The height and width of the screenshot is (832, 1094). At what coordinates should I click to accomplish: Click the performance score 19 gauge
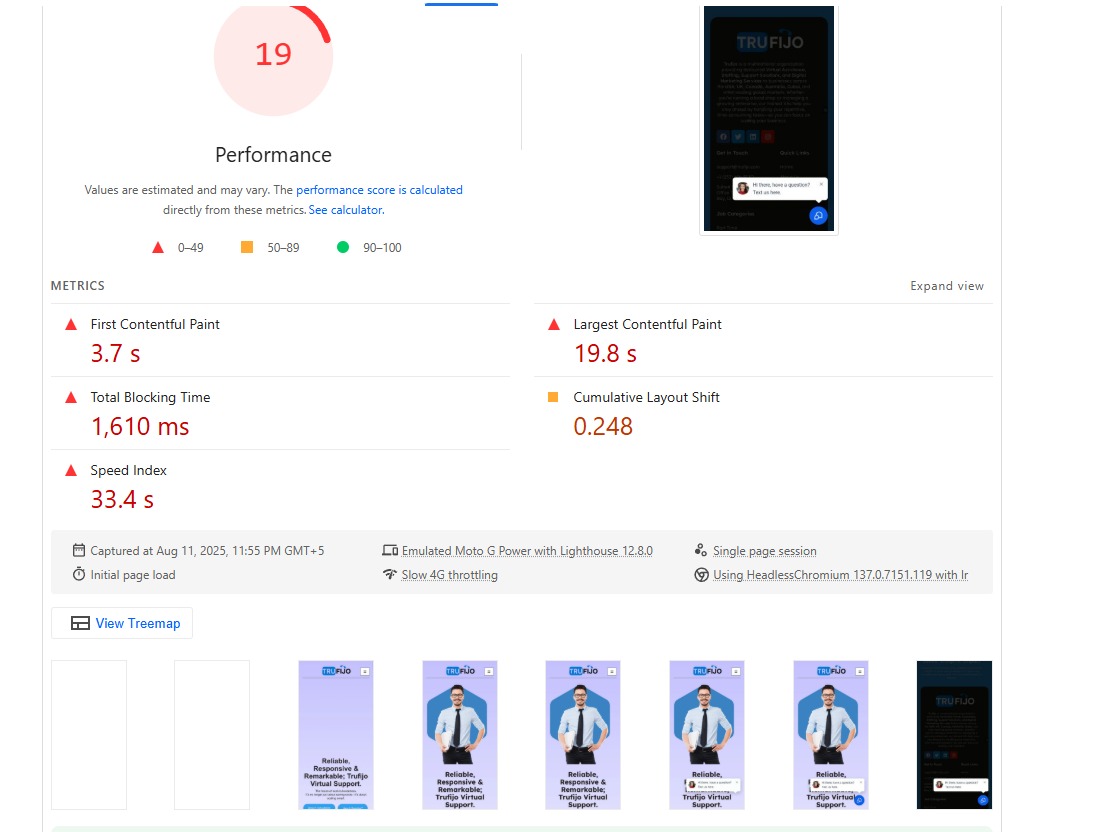[274, 57]
